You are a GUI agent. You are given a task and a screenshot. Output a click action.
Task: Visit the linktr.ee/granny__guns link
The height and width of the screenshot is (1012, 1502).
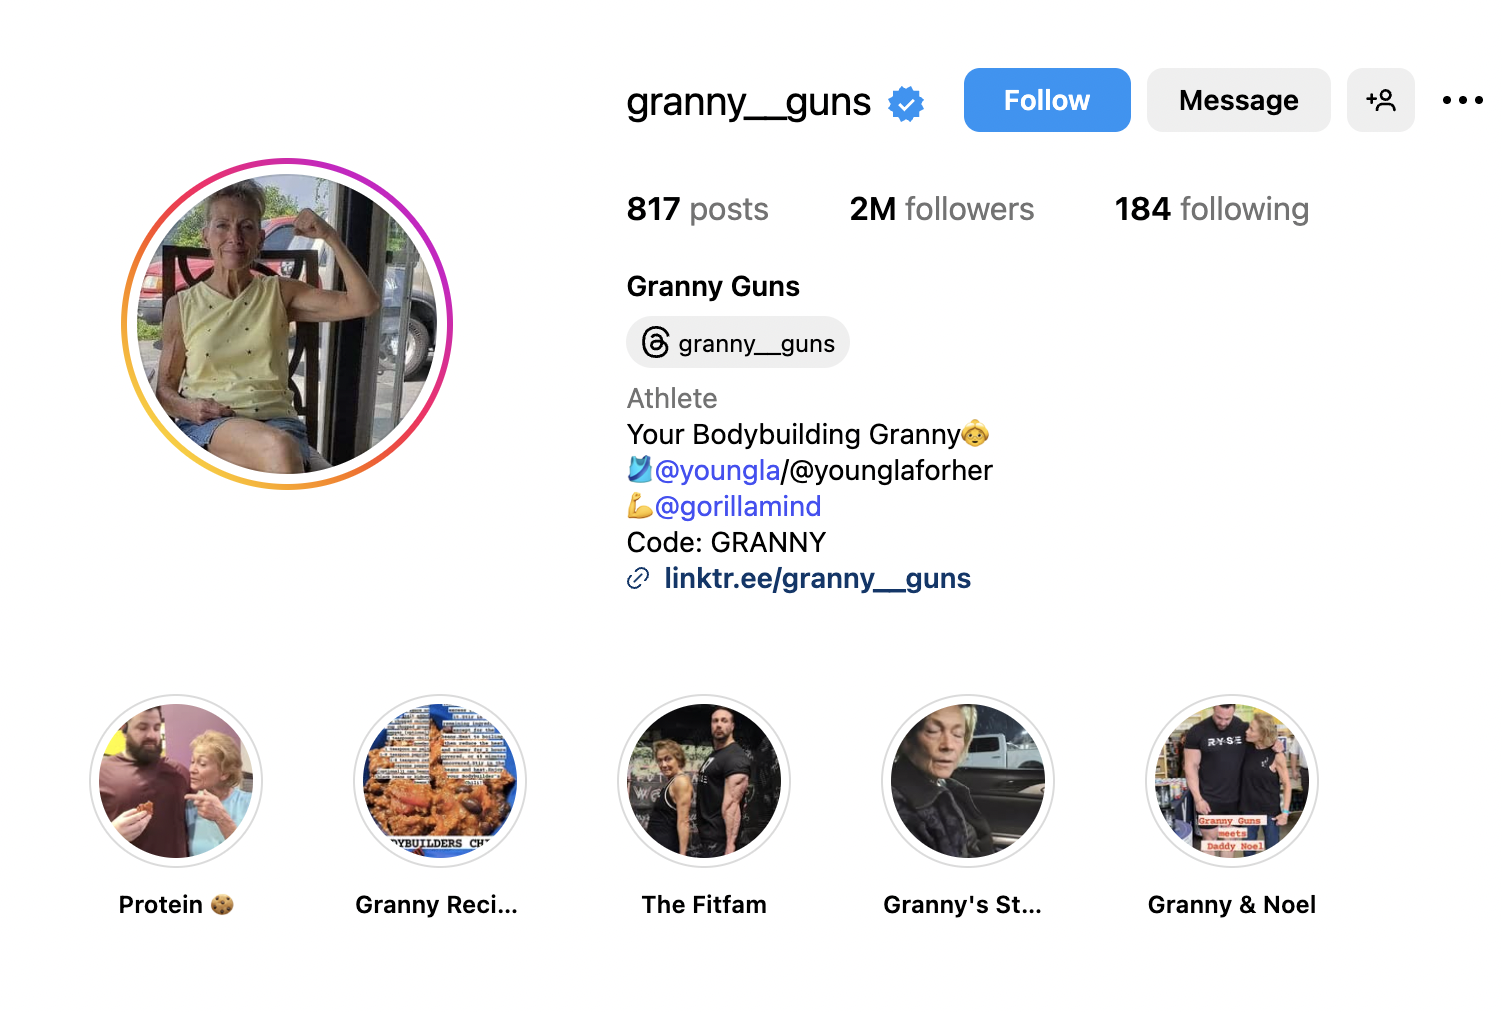click(x=817, y=579)
